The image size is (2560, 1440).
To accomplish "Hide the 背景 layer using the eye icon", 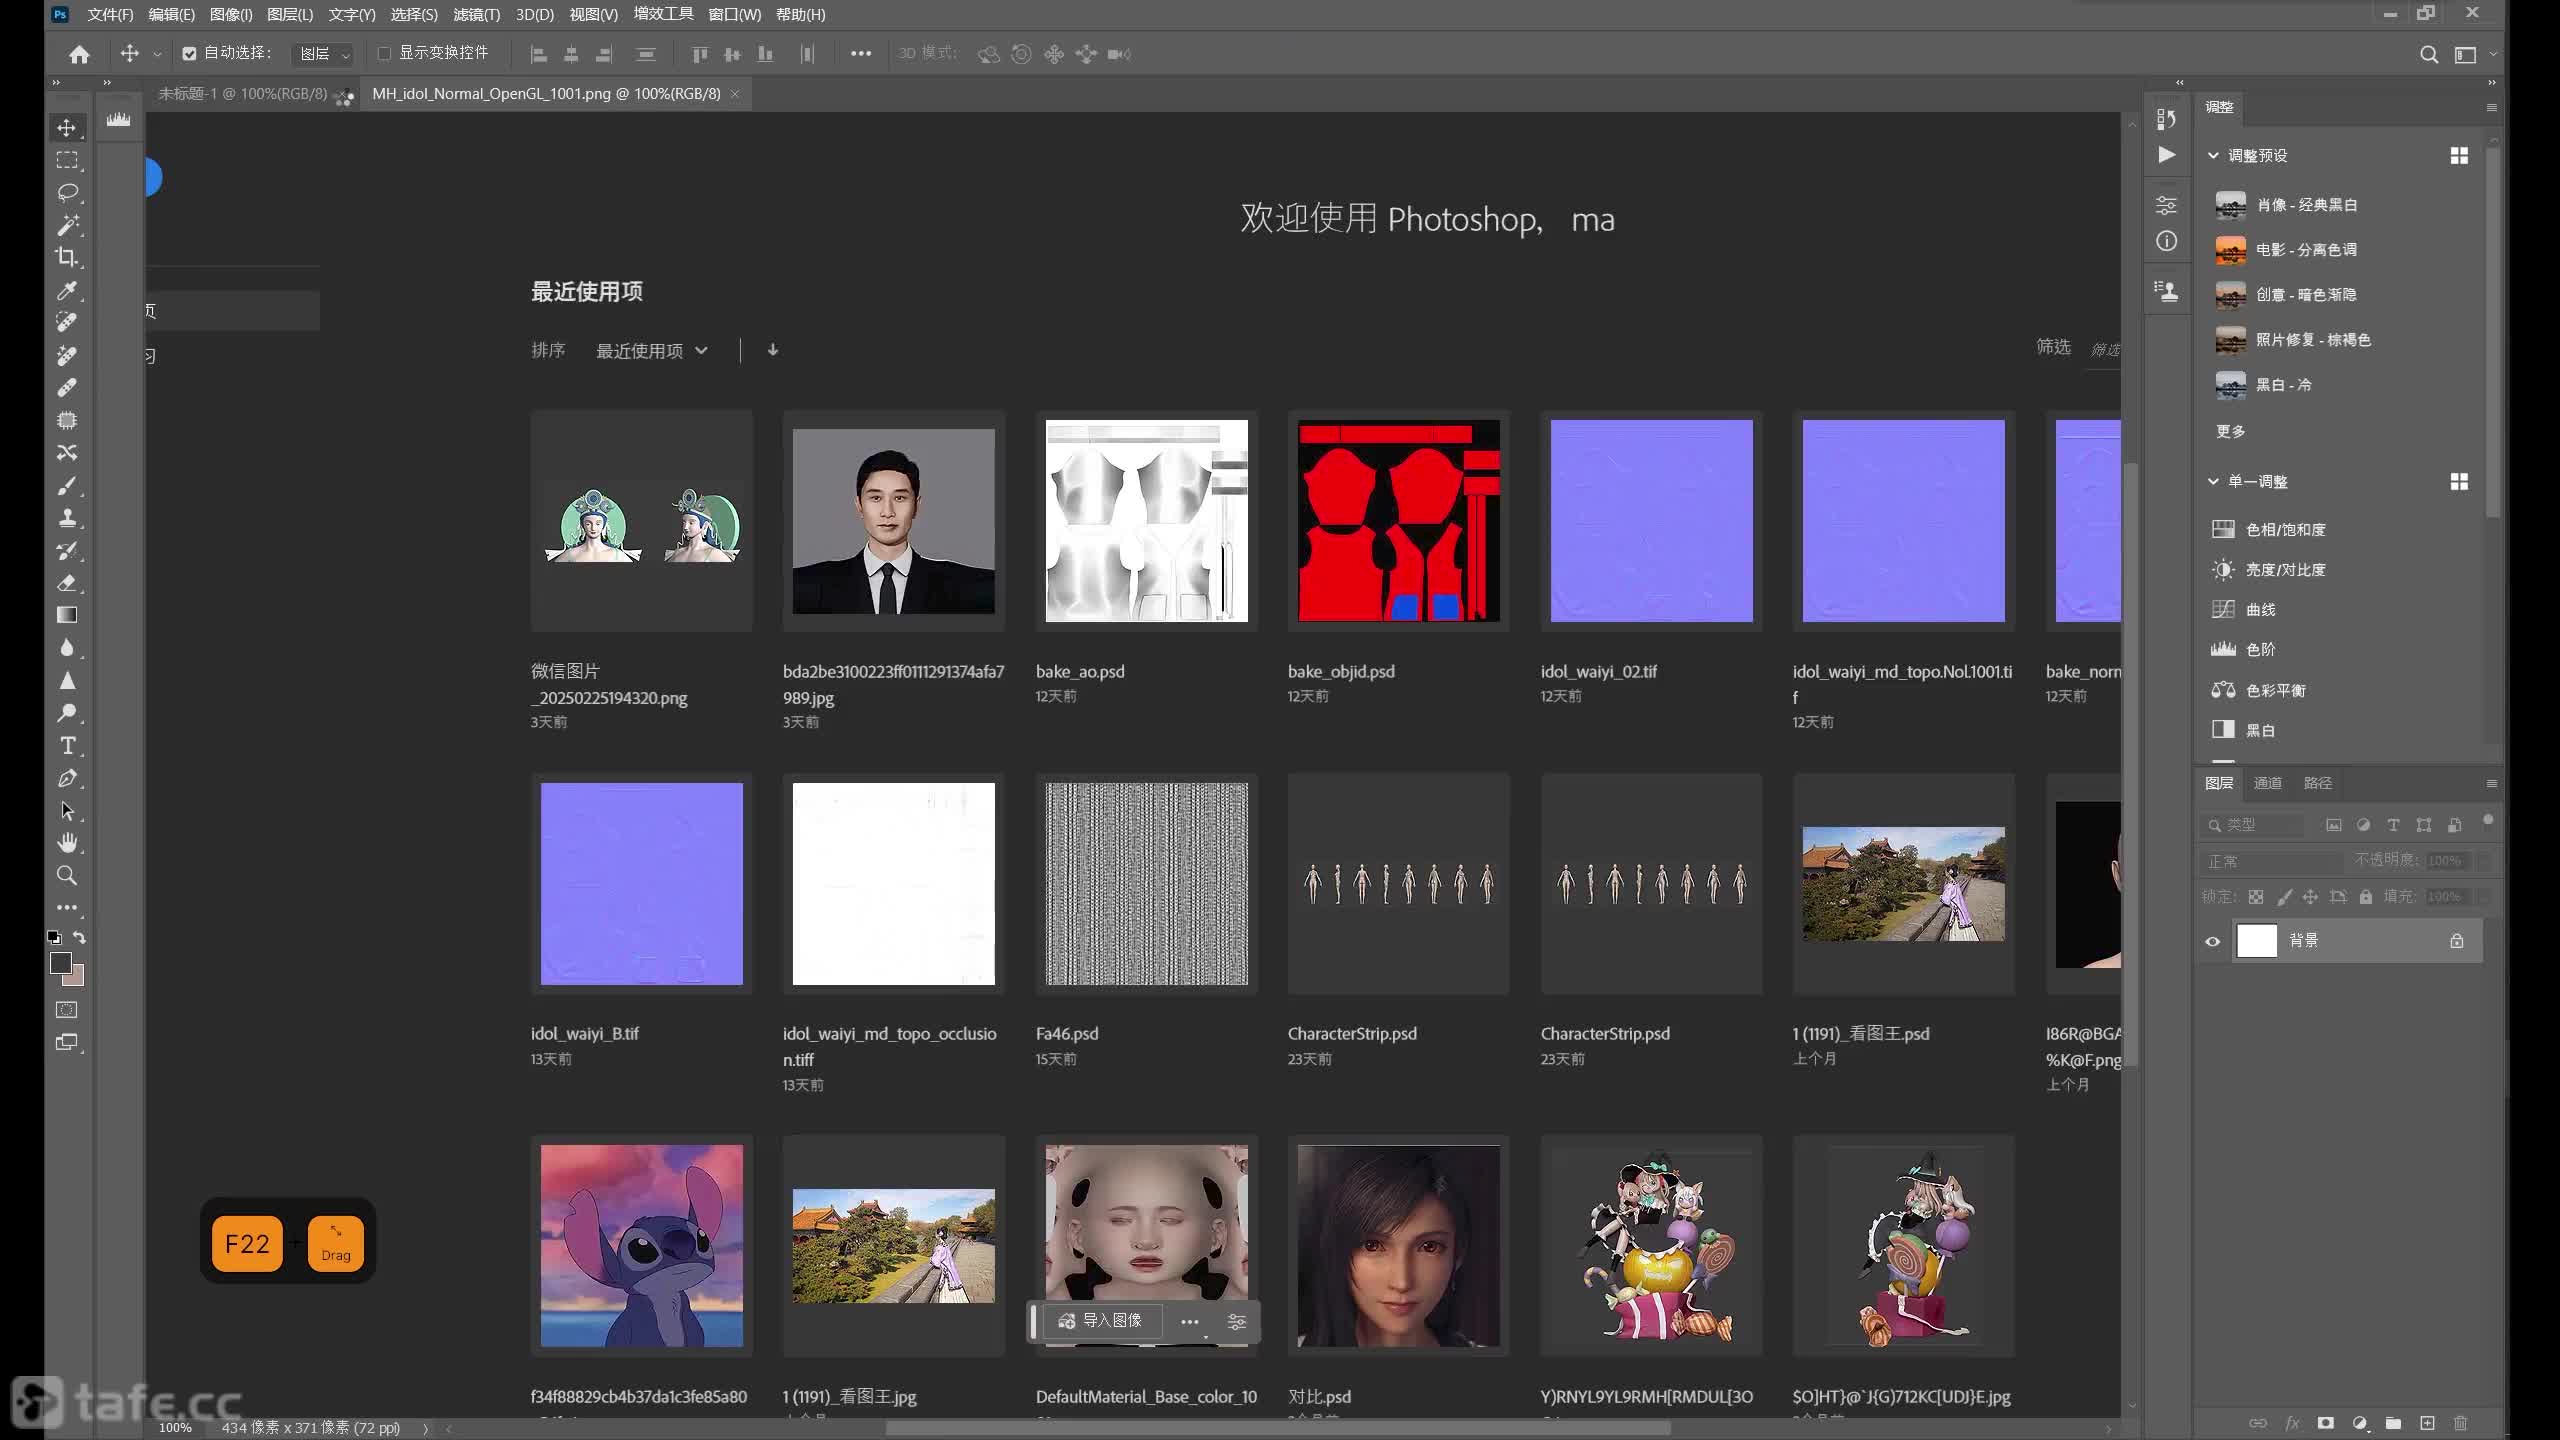I will coord(2212,941).
